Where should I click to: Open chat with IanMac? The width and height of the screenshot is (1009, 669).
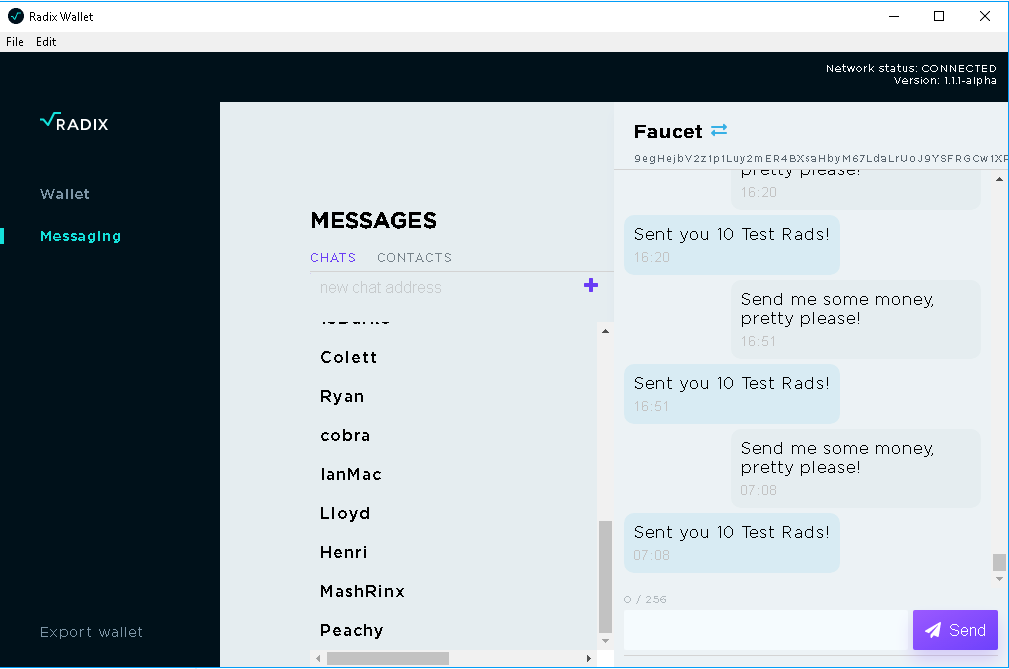[351, 474]
